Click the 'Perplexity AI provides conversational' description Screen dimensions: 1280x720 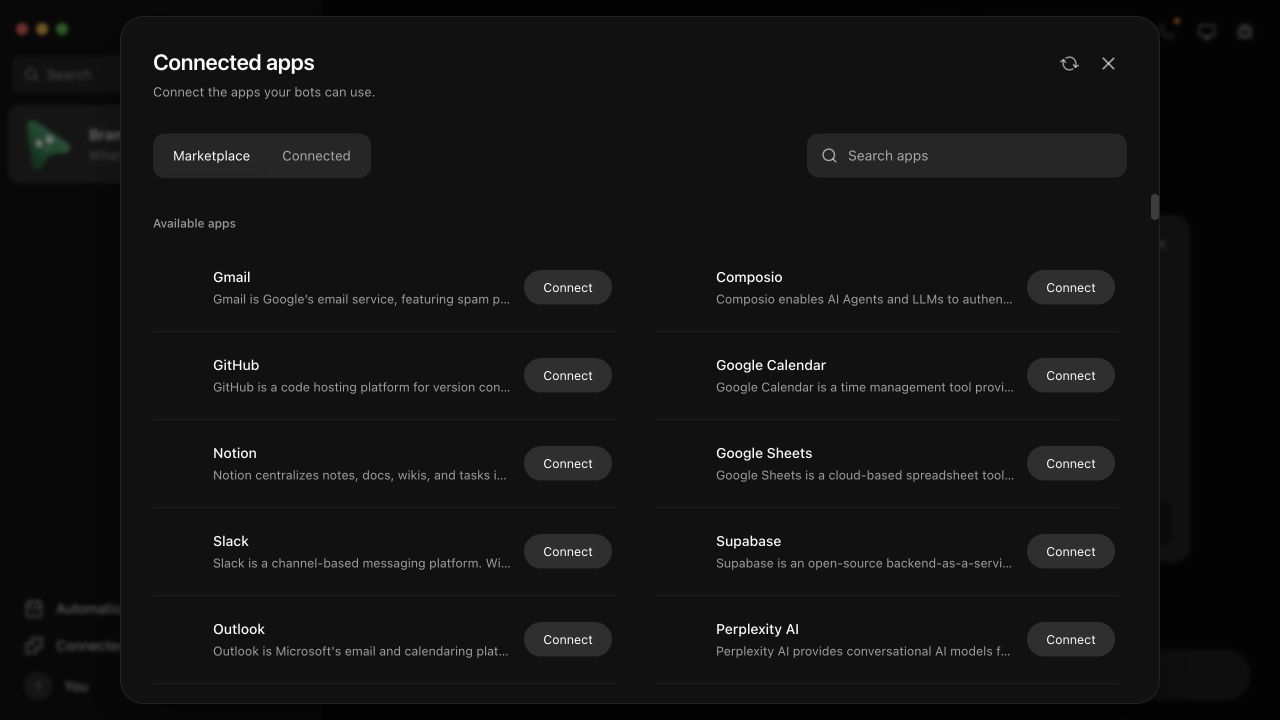click(x=863, y=651)
